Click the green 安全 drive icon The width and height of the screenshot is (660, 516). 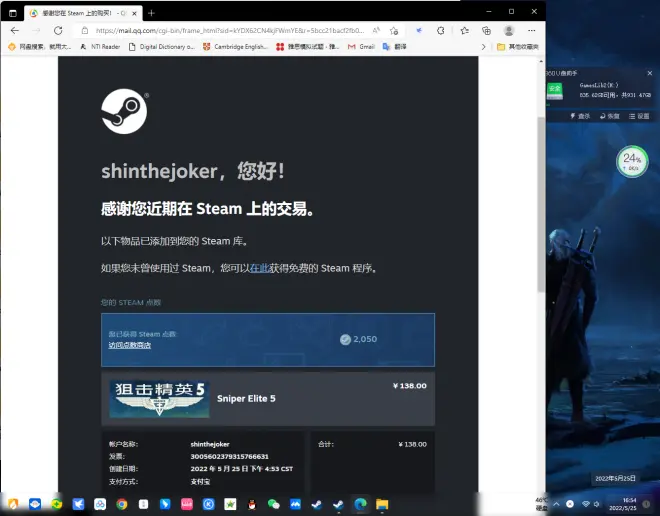coord(555,90)
